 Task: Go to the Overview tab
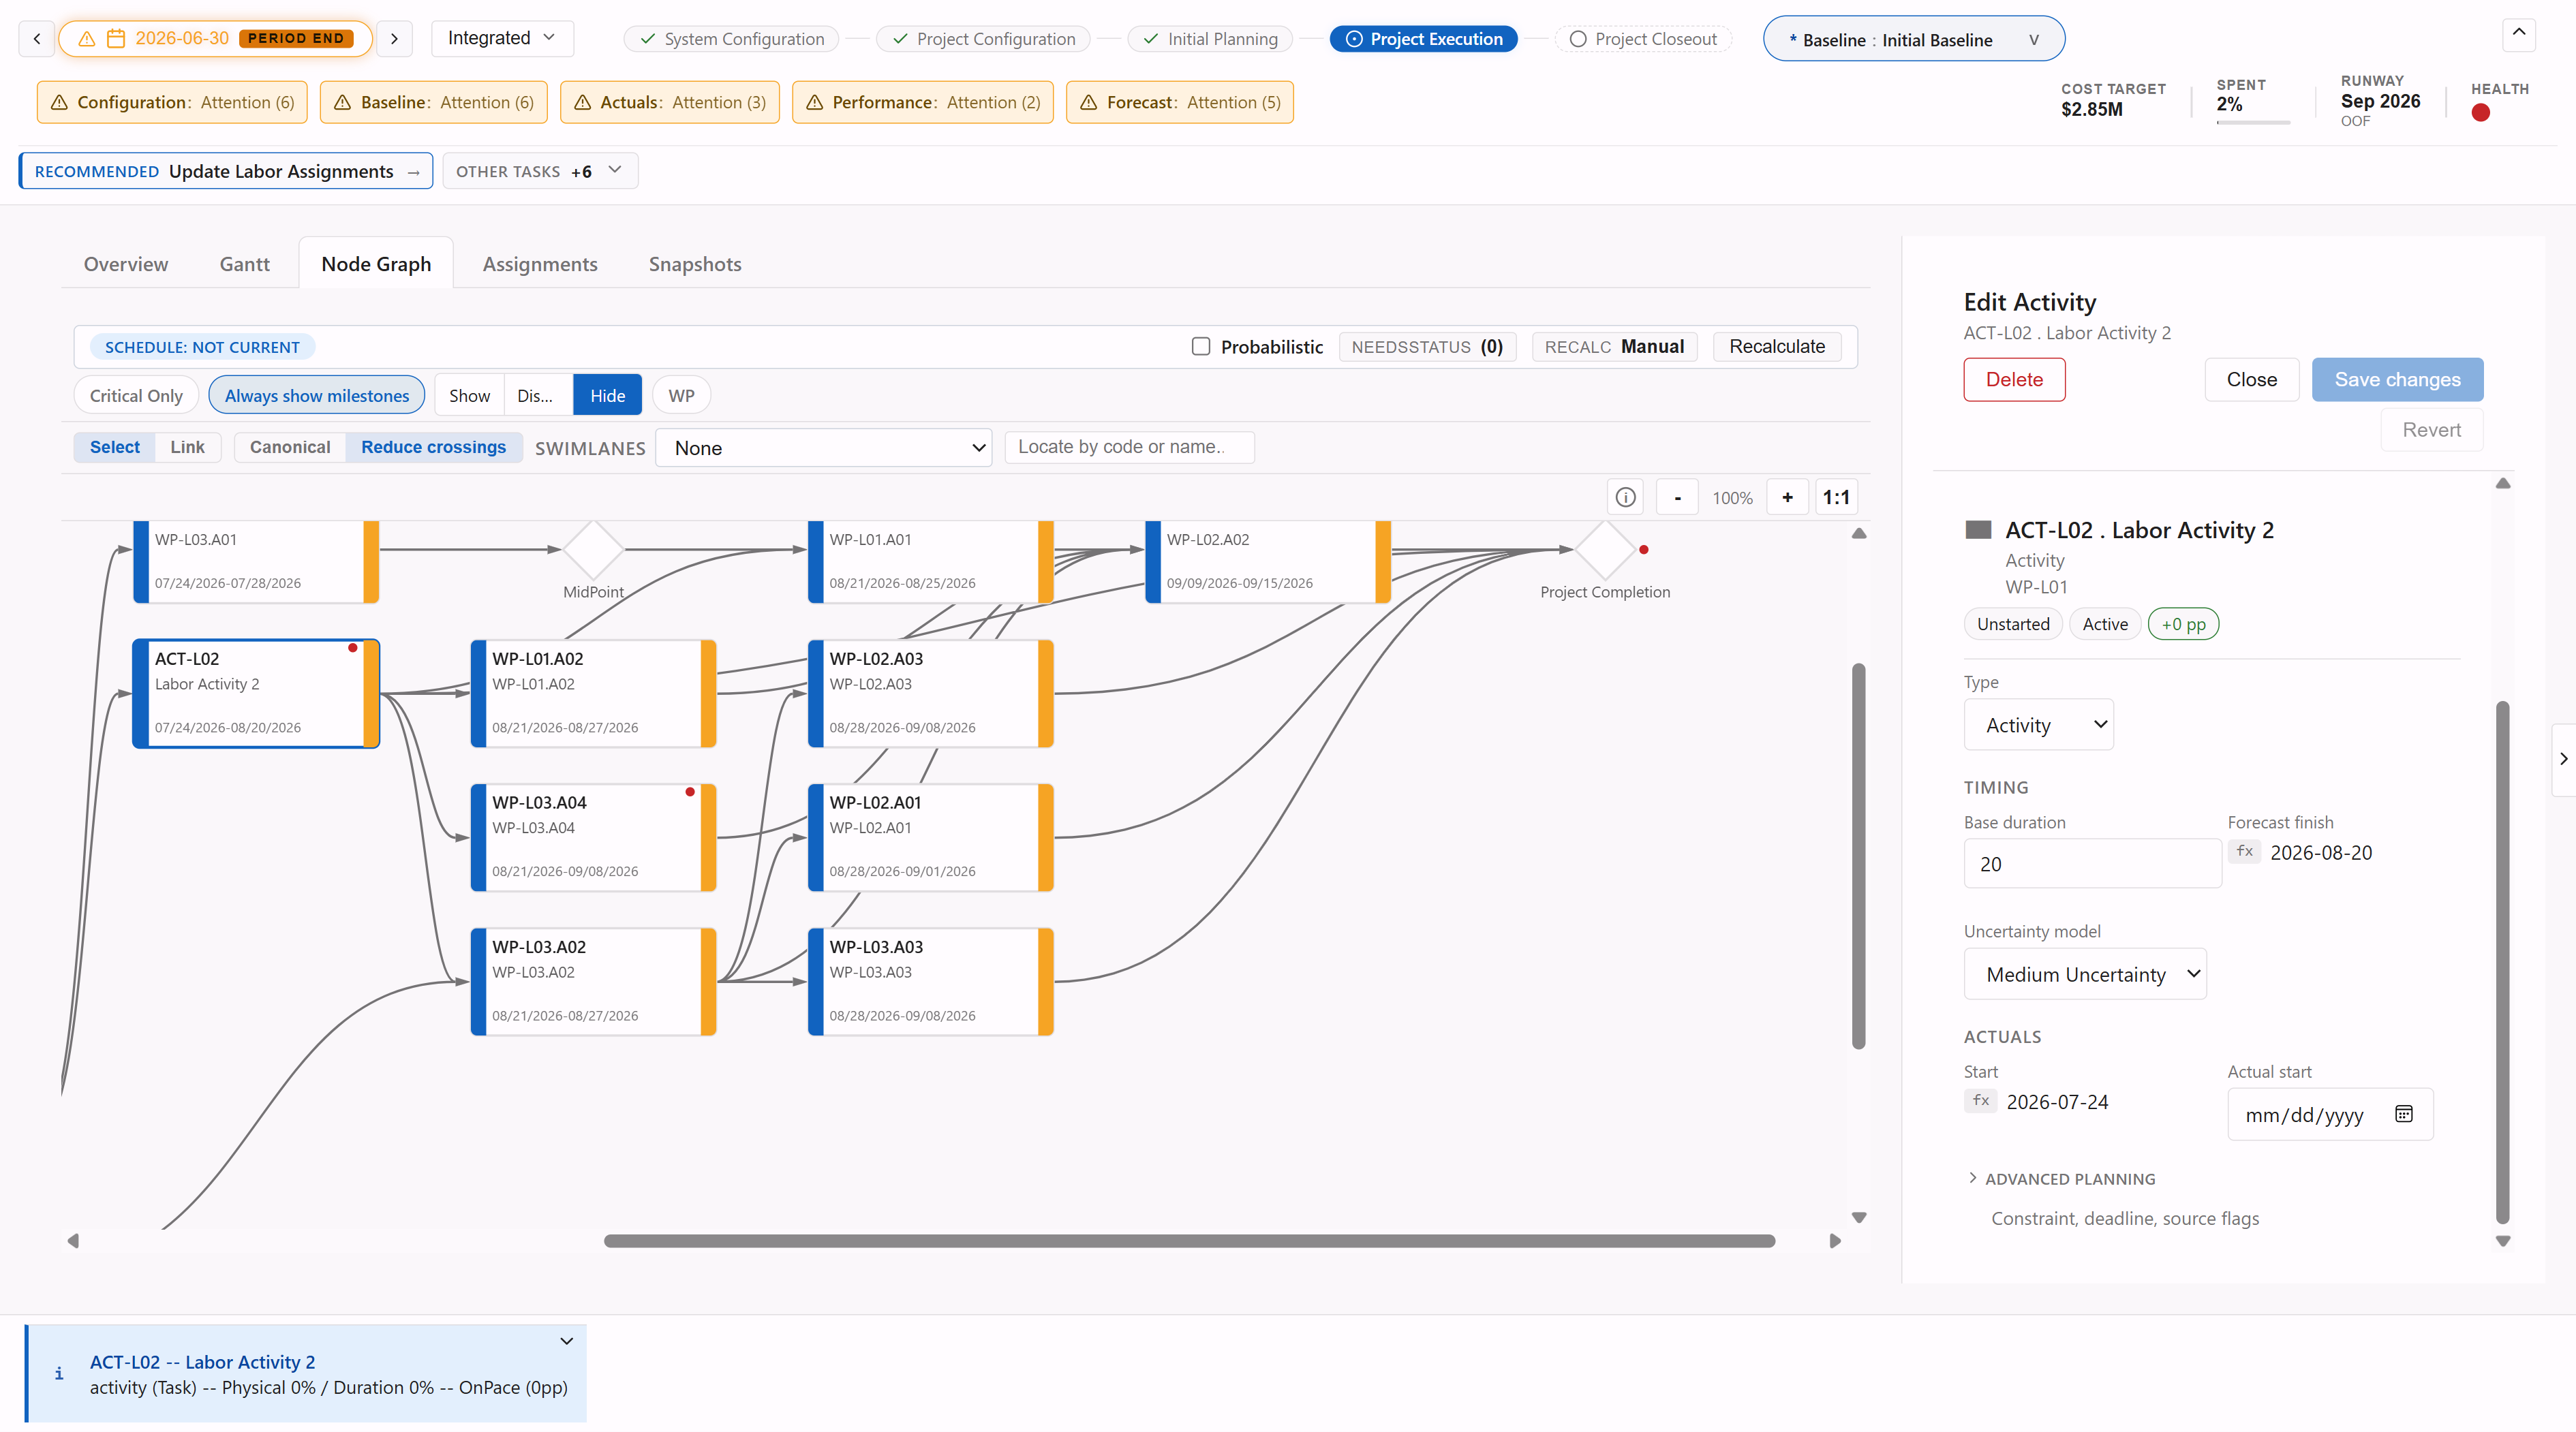pyautogui.click(x=126, y=264)
